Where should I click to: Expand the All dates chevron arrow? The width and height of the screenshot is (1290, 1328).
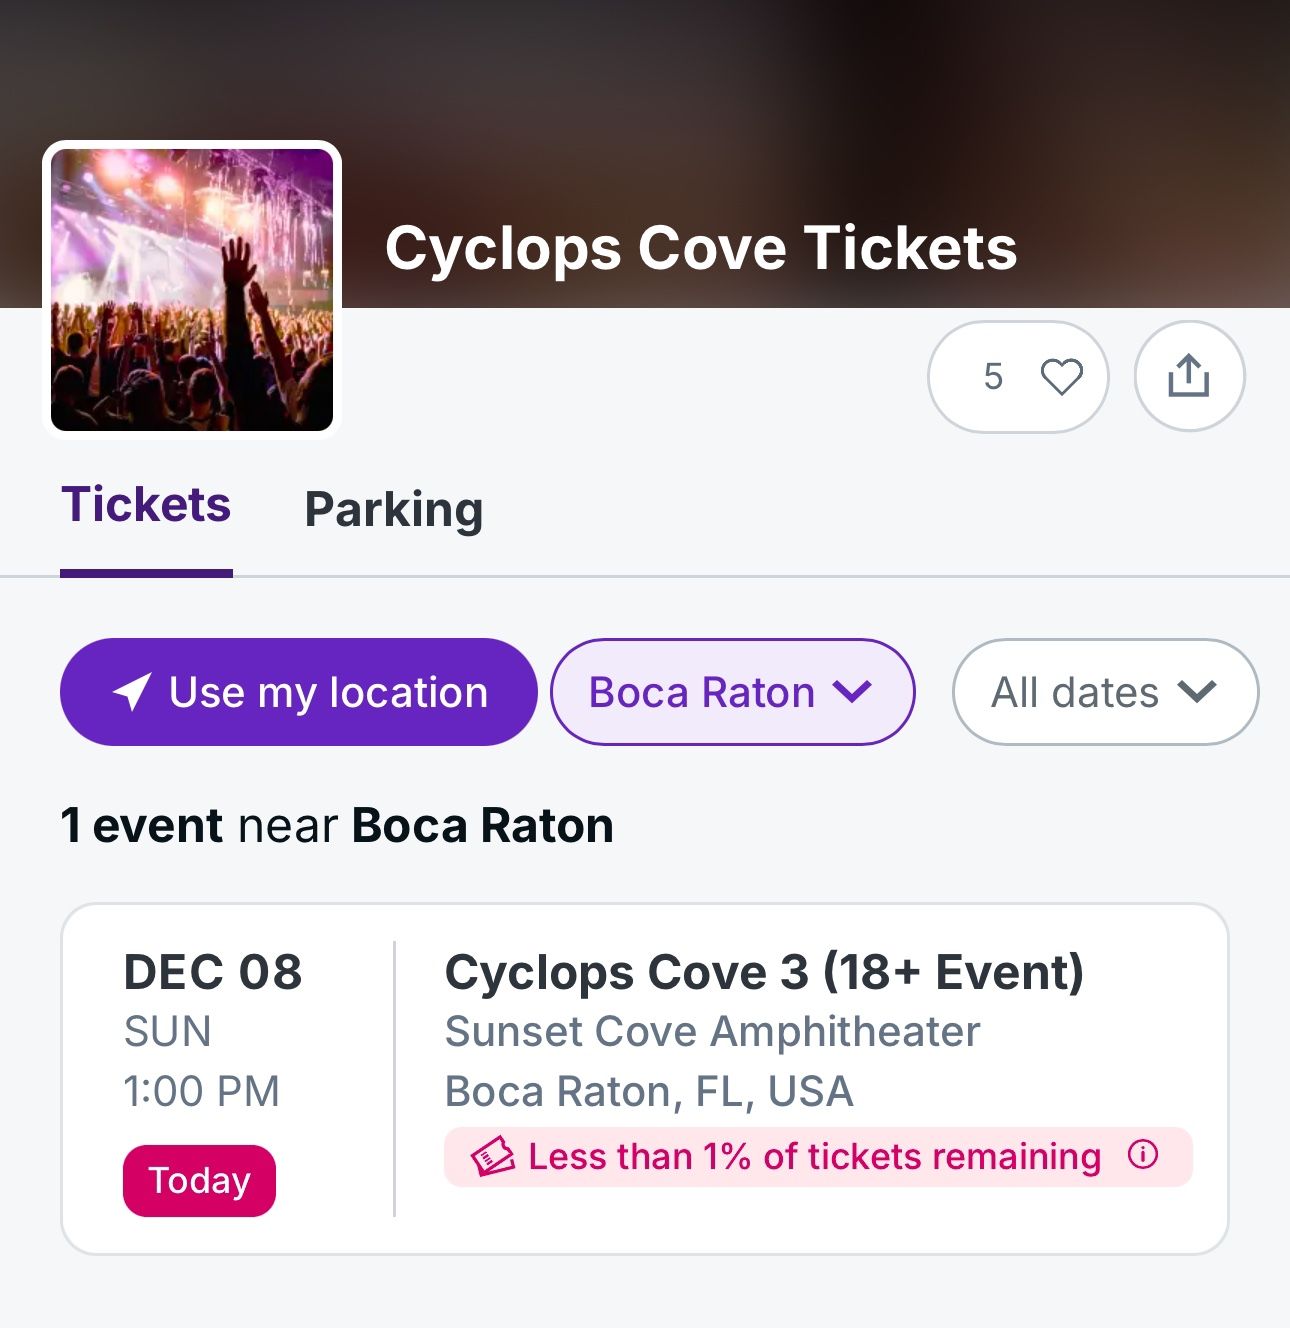tap(1197, 691)
